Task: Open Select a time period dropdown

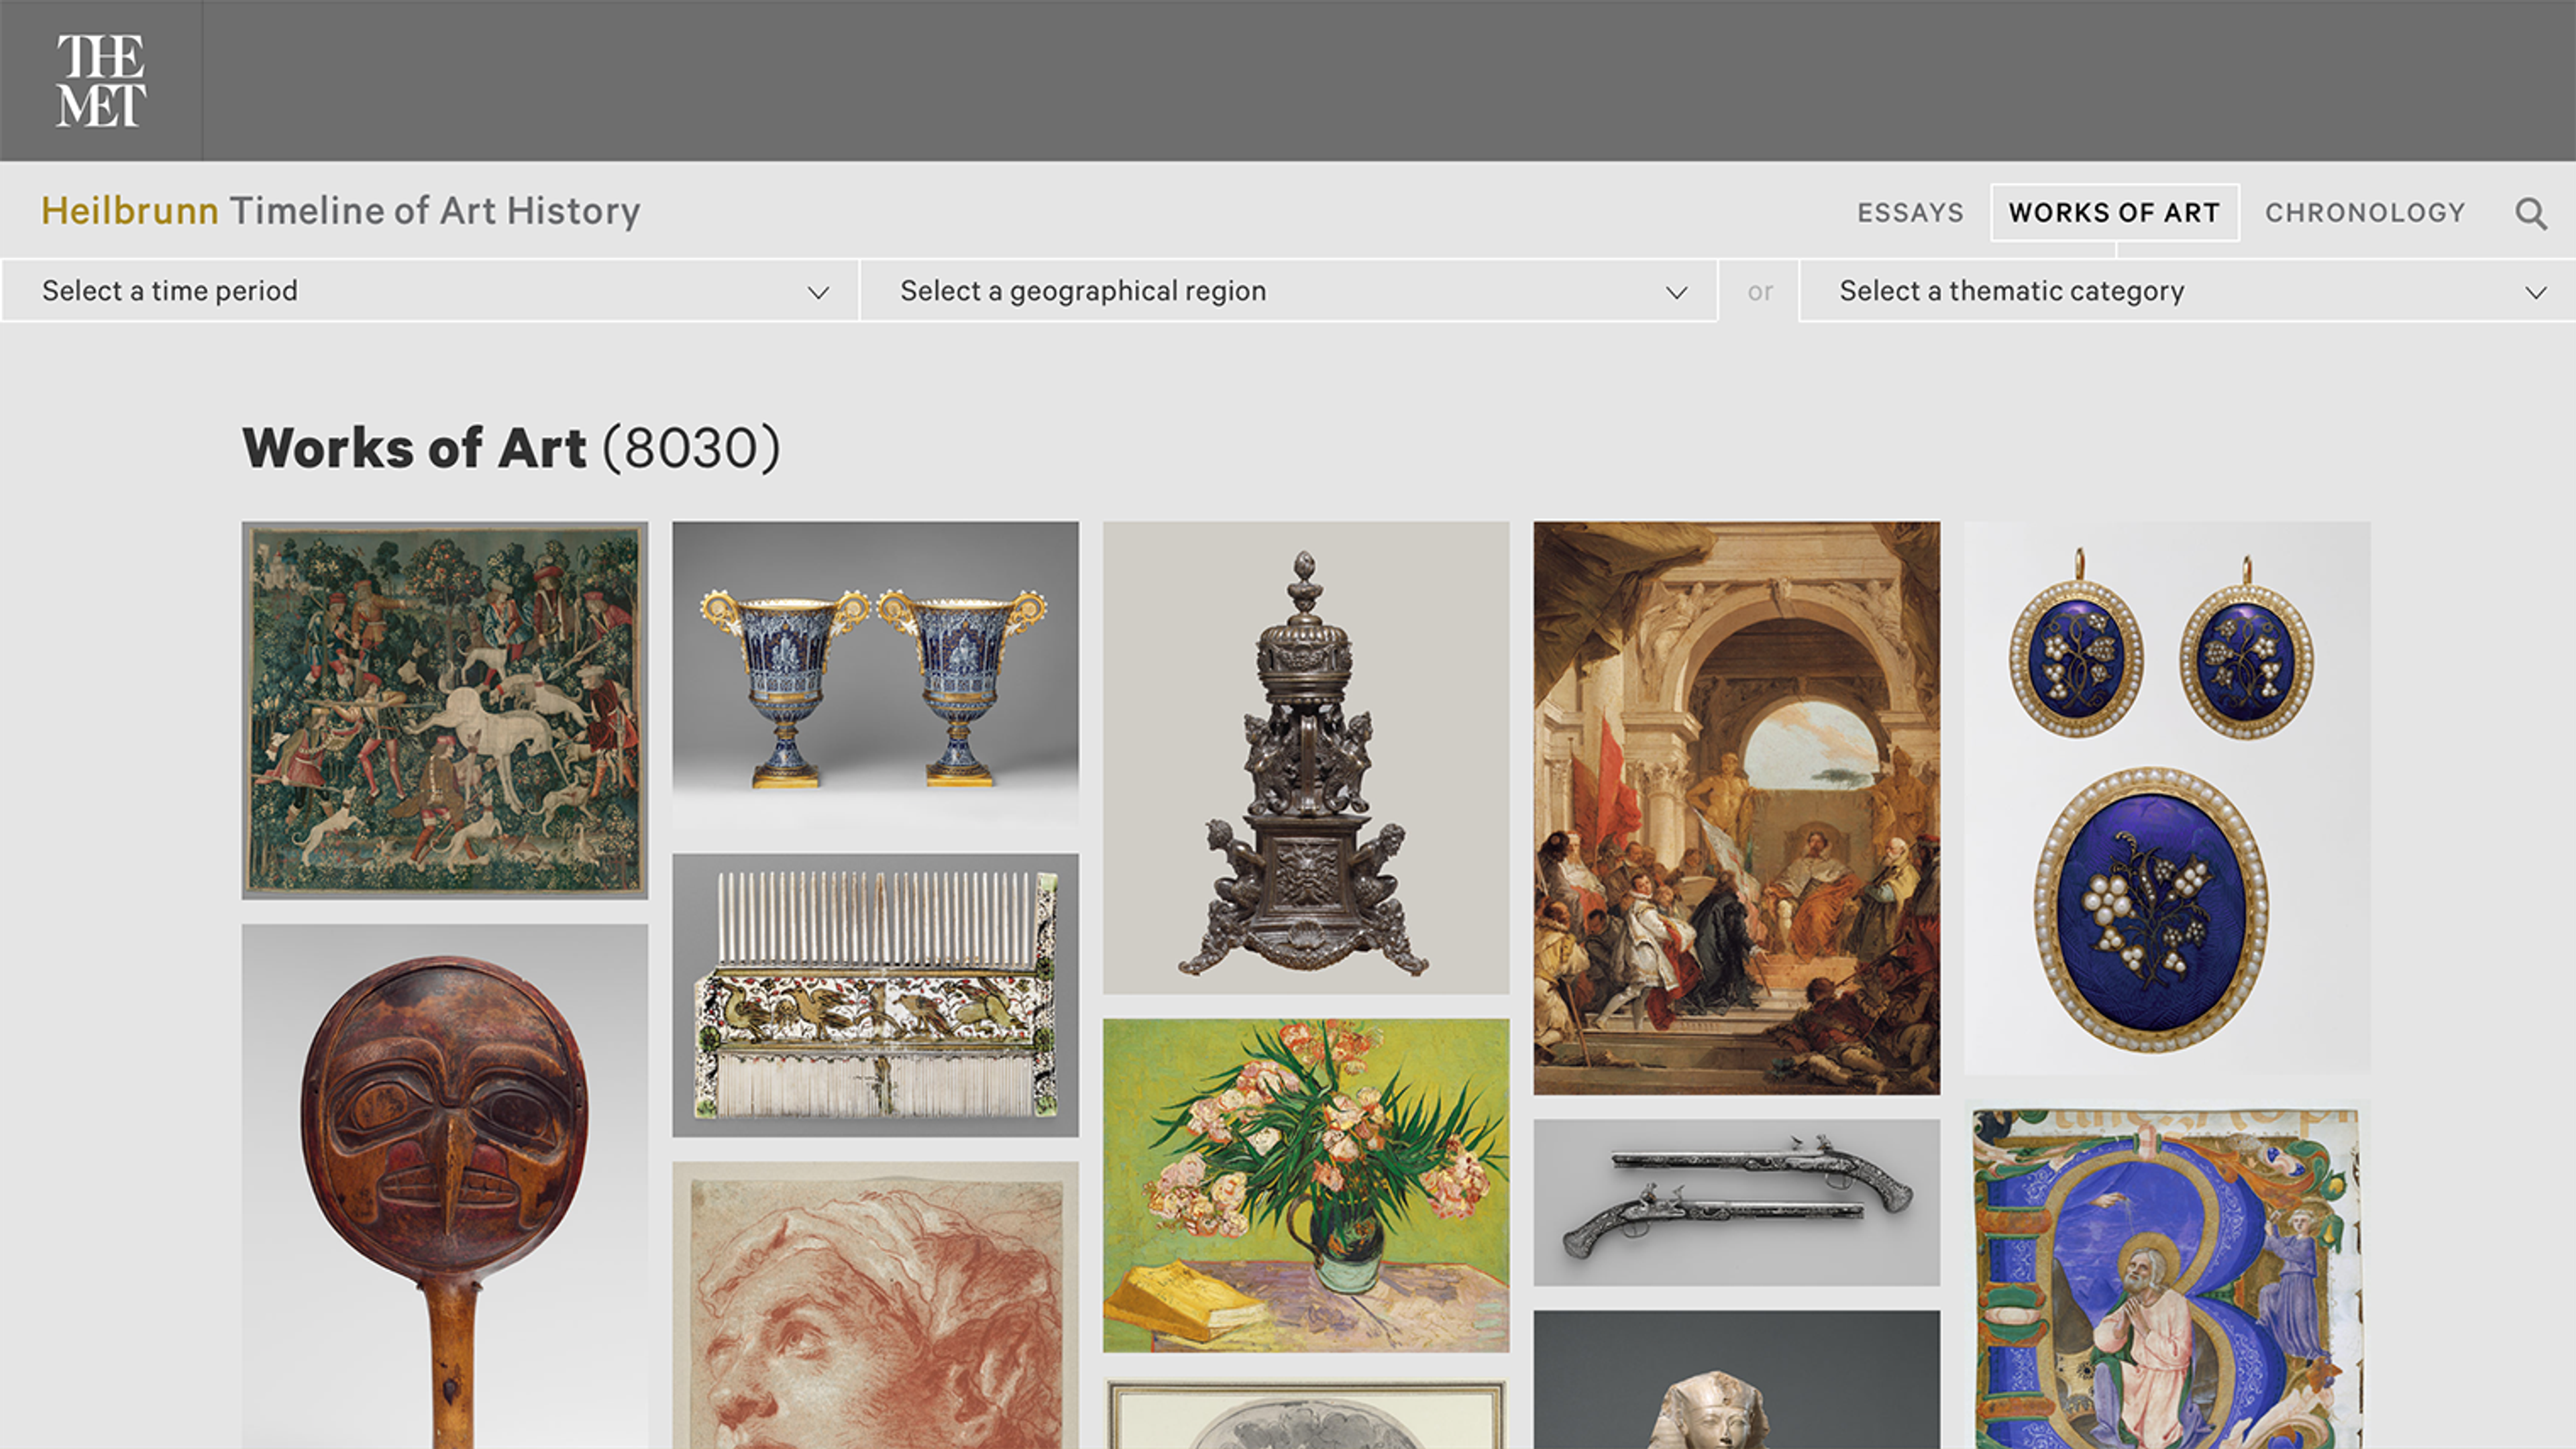Action: [x=430, y=291]
